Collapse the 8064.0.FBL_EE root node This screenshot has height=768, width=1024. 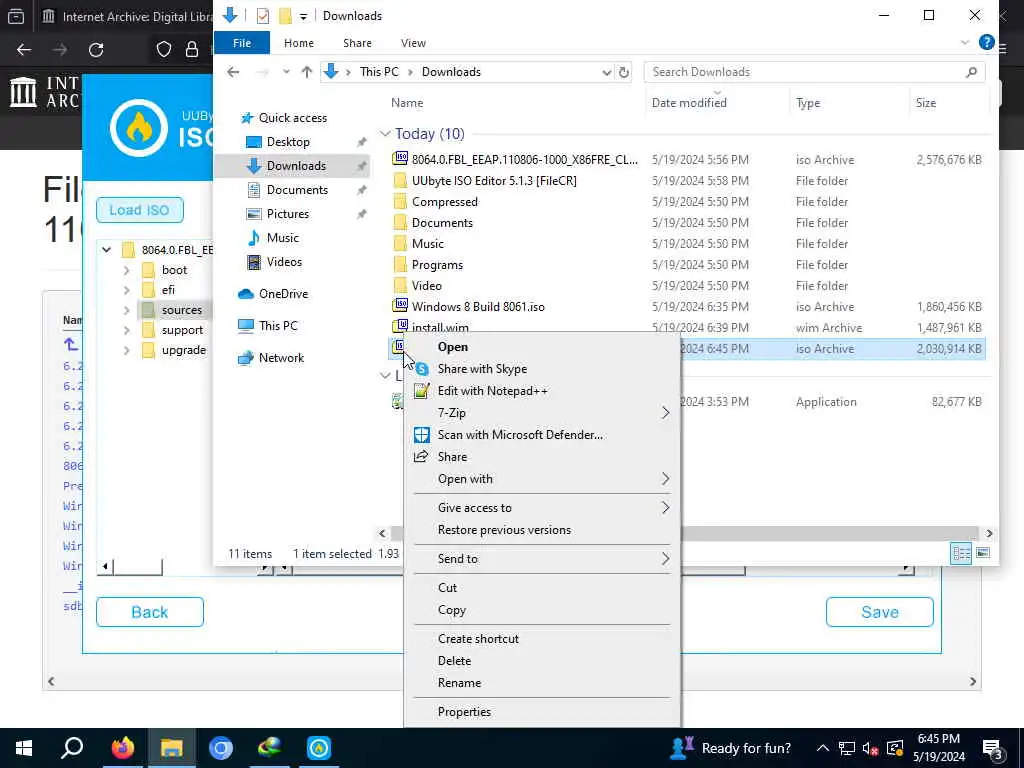coord(106,249)
